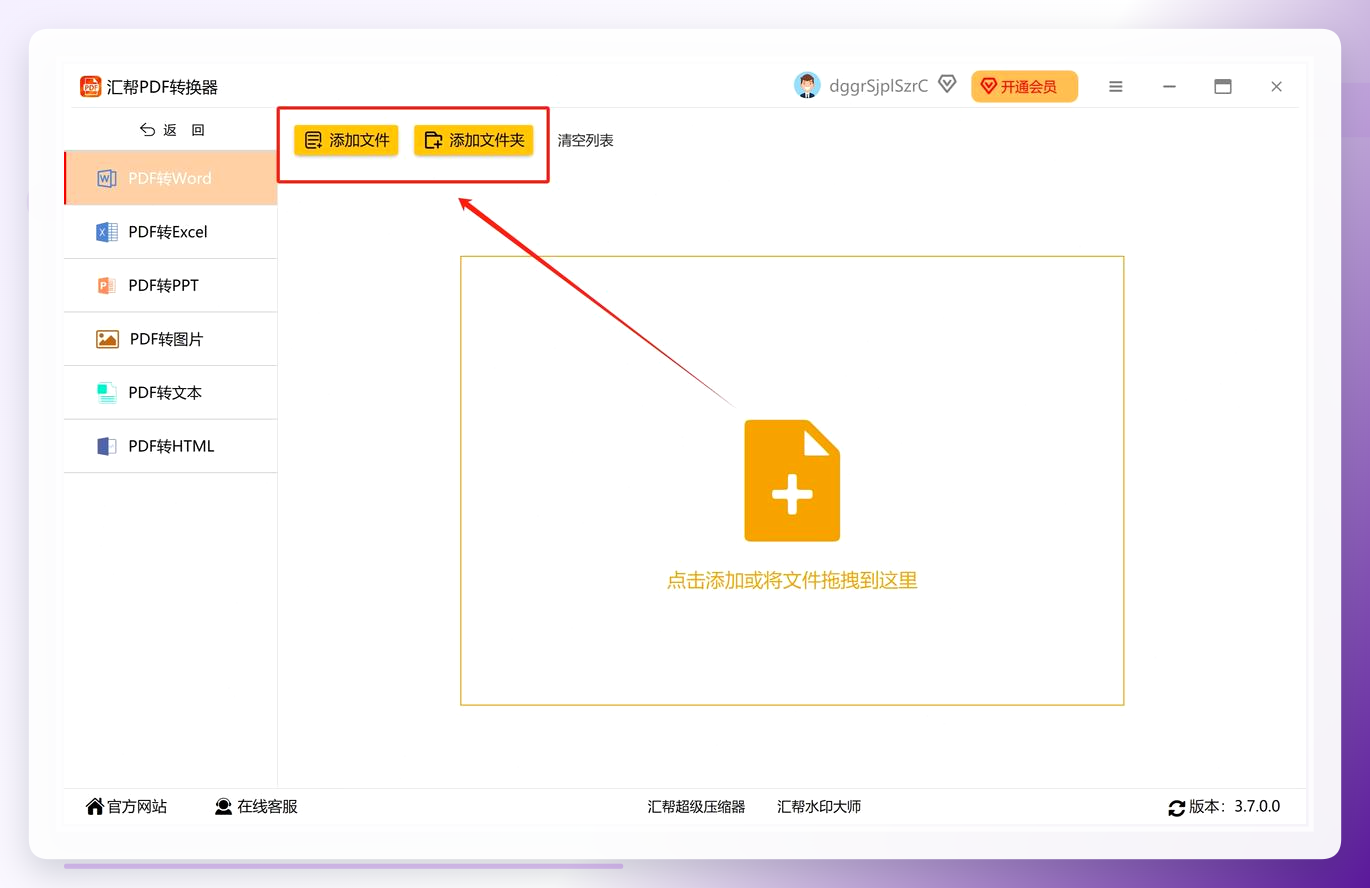
Task: Choose the PDF转PPT conversion option
Action: 171,286
